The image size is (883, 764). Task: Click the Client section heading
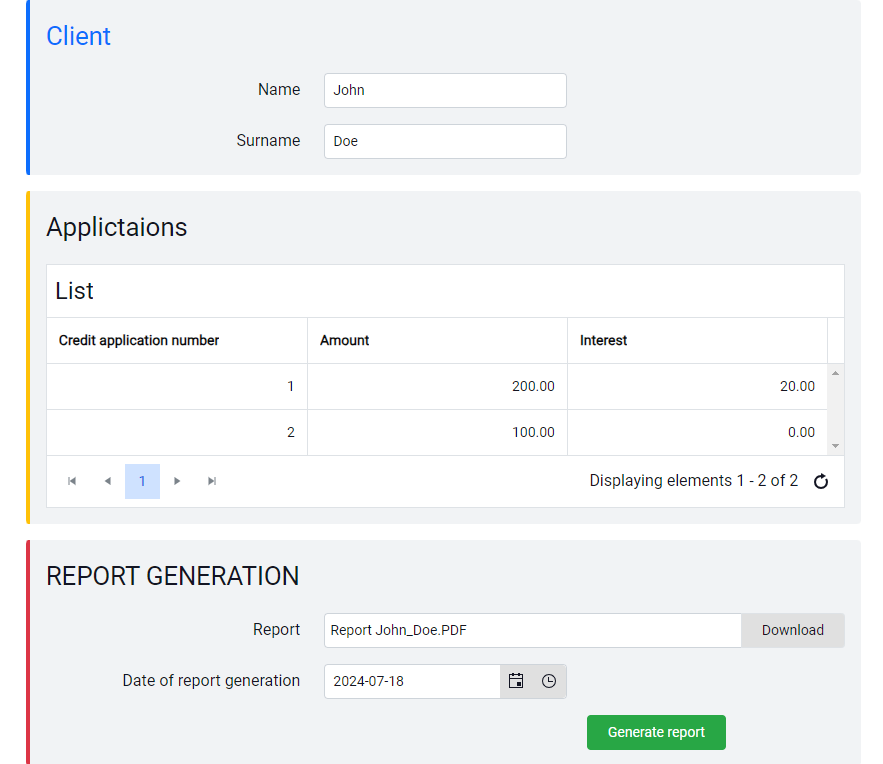tap(78, 36)
